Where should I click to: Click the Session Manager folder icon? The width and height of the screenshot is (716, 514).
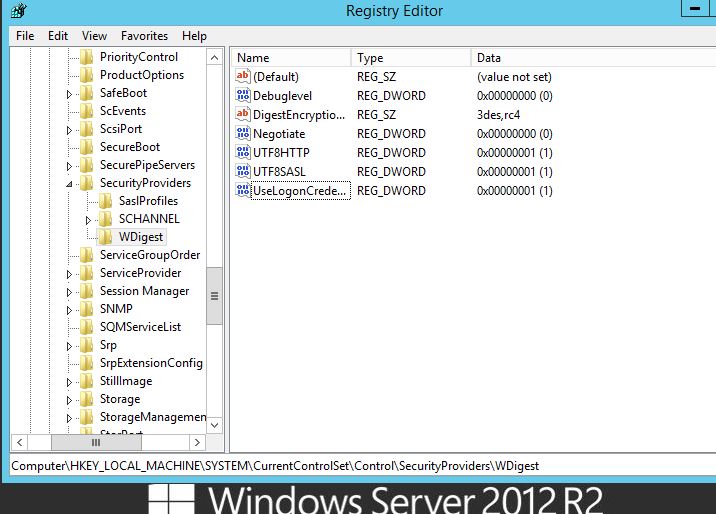click(x=86, y=291)
